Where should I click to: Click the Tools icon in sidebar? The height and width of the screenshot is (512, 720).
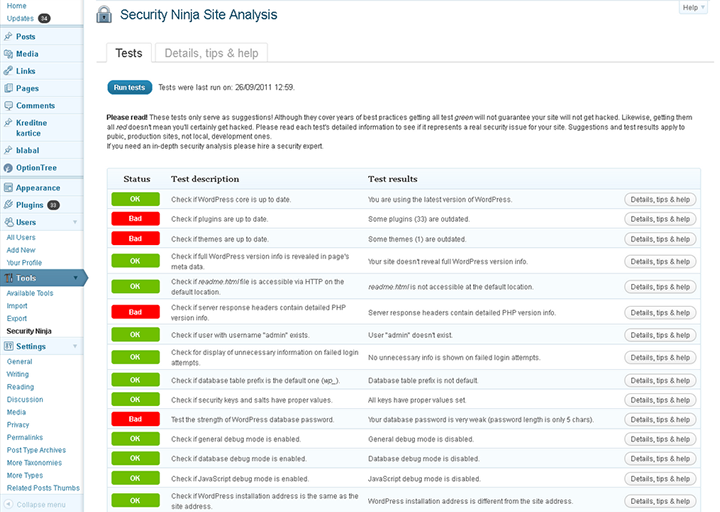coord(8,278)
